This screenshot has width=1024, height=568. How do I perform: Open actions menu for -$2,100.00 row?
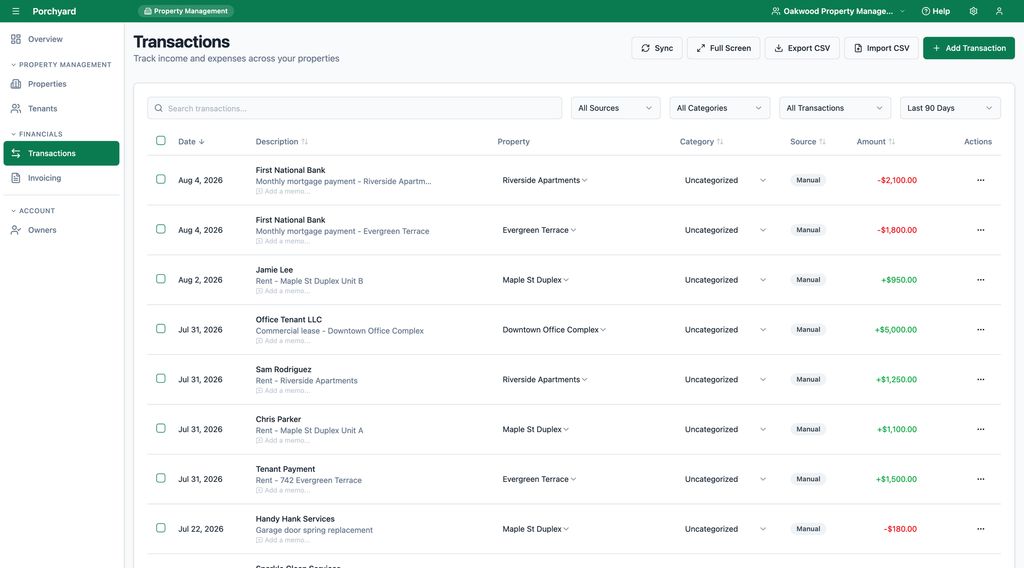point(980,180)
